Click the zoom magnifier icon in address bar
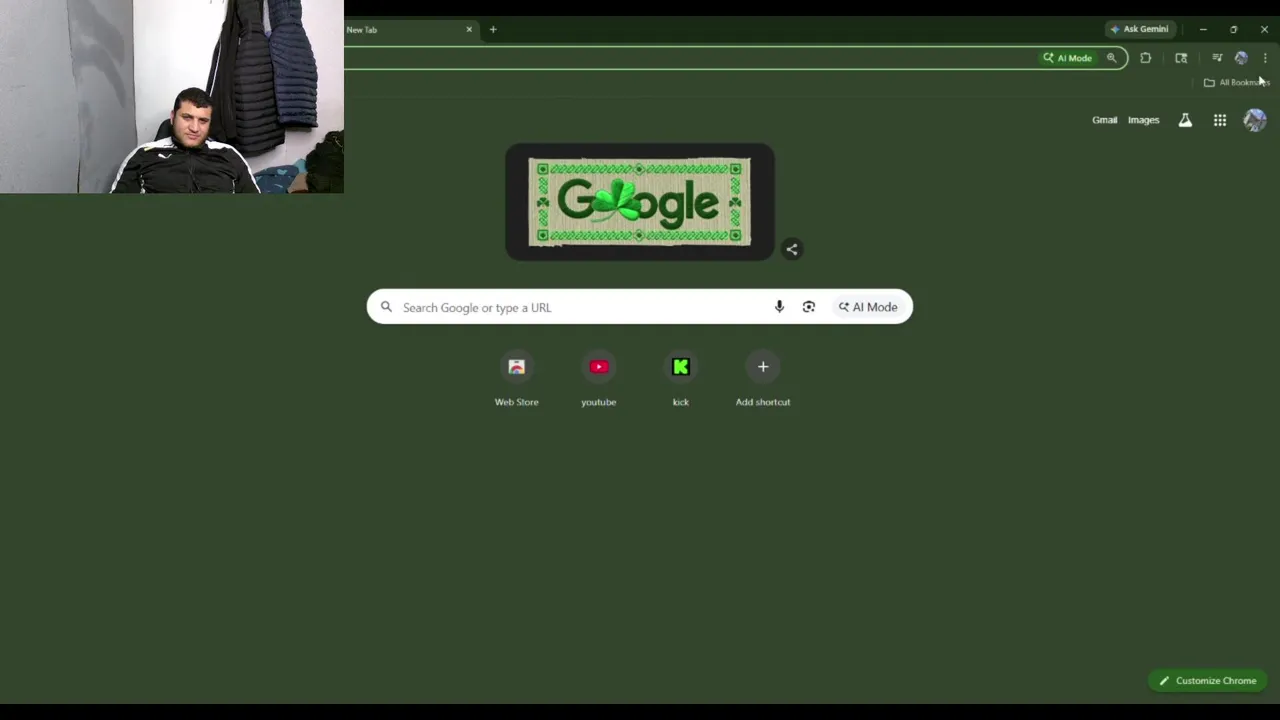Image resolution: width=1280 pixels, height=720 pixels. 1111,58
